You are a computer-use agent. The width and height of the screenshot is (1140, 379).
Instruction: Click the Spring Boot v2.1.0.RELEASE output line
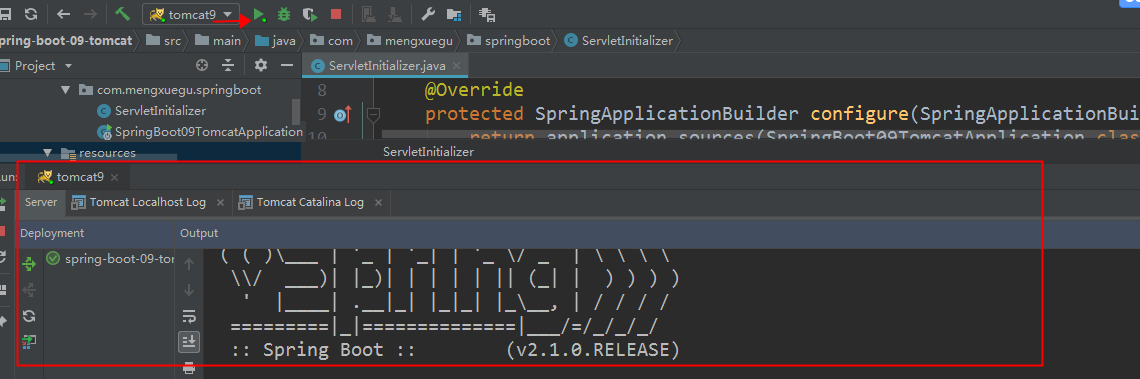coord(456,350)
